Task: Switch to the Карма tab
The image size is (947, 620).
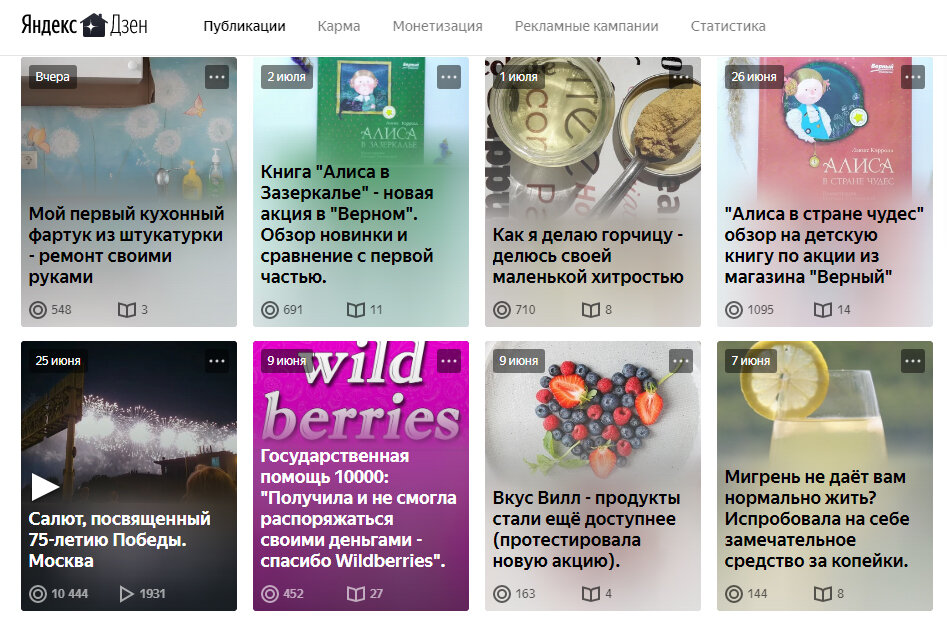Action: 339,26
